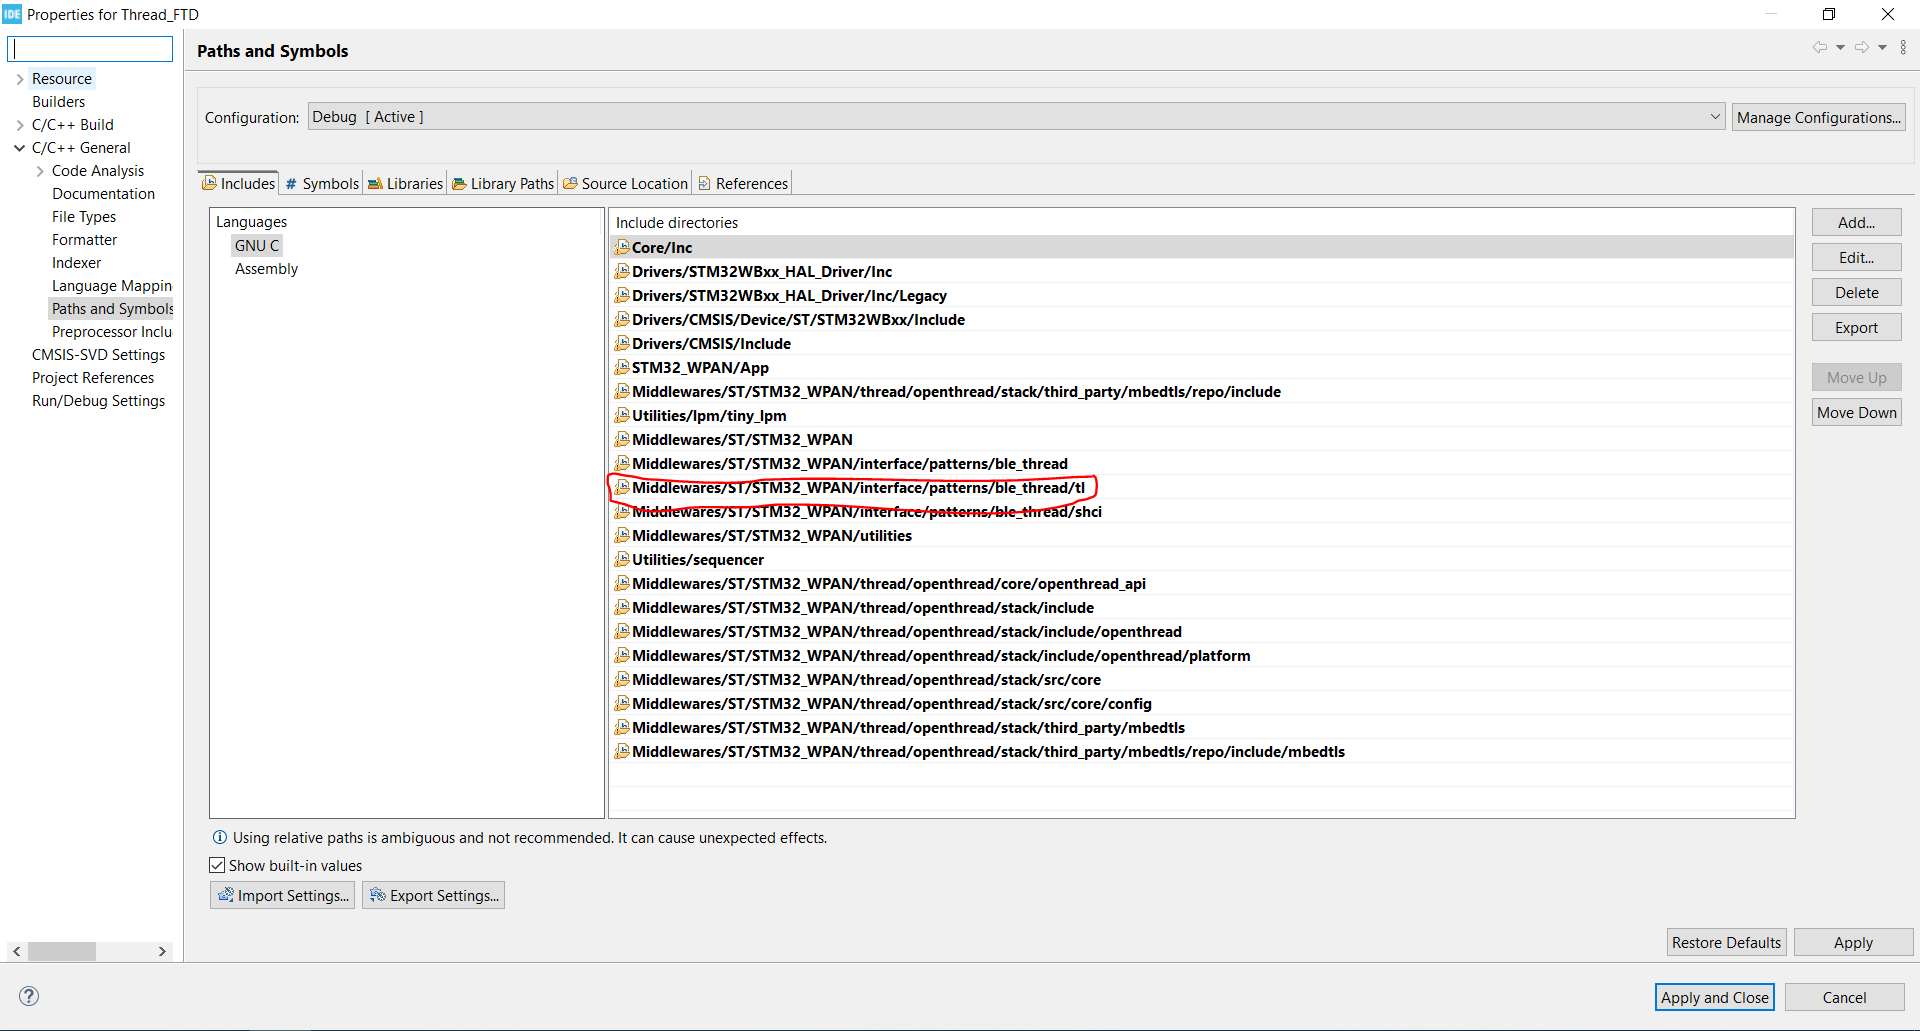Click the help question mark icon
The height and width of the screenshot is (1031, 1920).
pyautogui.click(x=29, y=995)
